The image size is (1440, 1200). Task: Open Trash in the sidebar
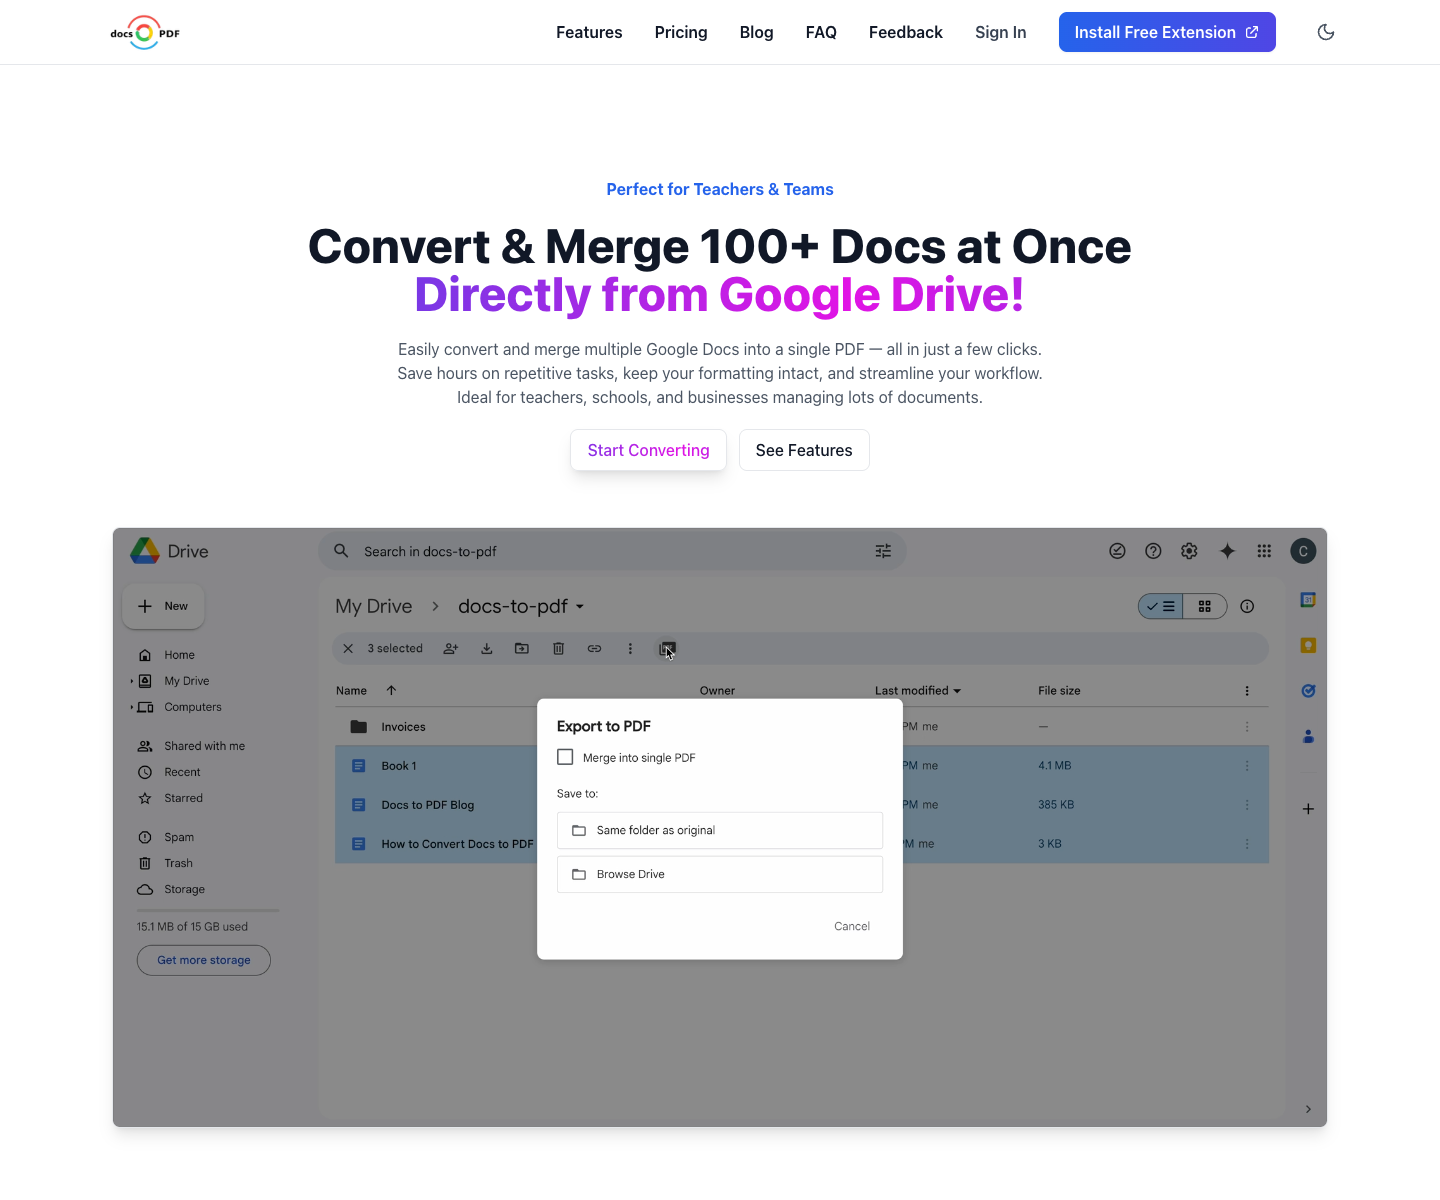tap(178, 863)
